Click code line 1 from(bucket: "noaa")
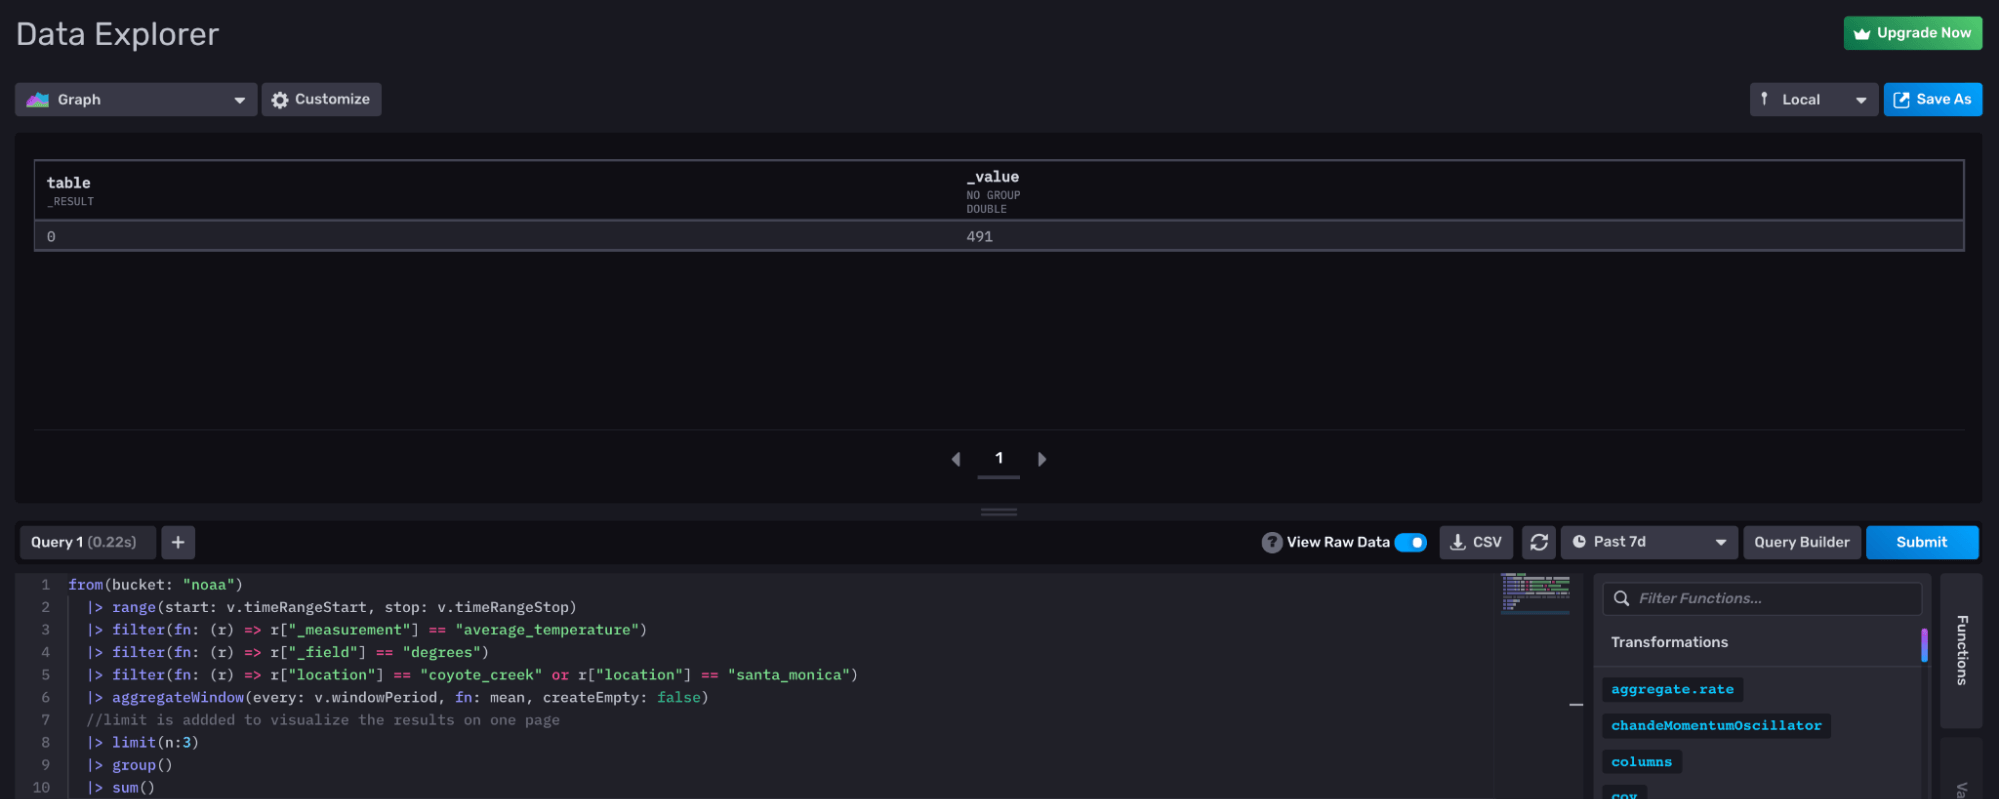Viewport: 1999px width, 800px height. [155, 585]
